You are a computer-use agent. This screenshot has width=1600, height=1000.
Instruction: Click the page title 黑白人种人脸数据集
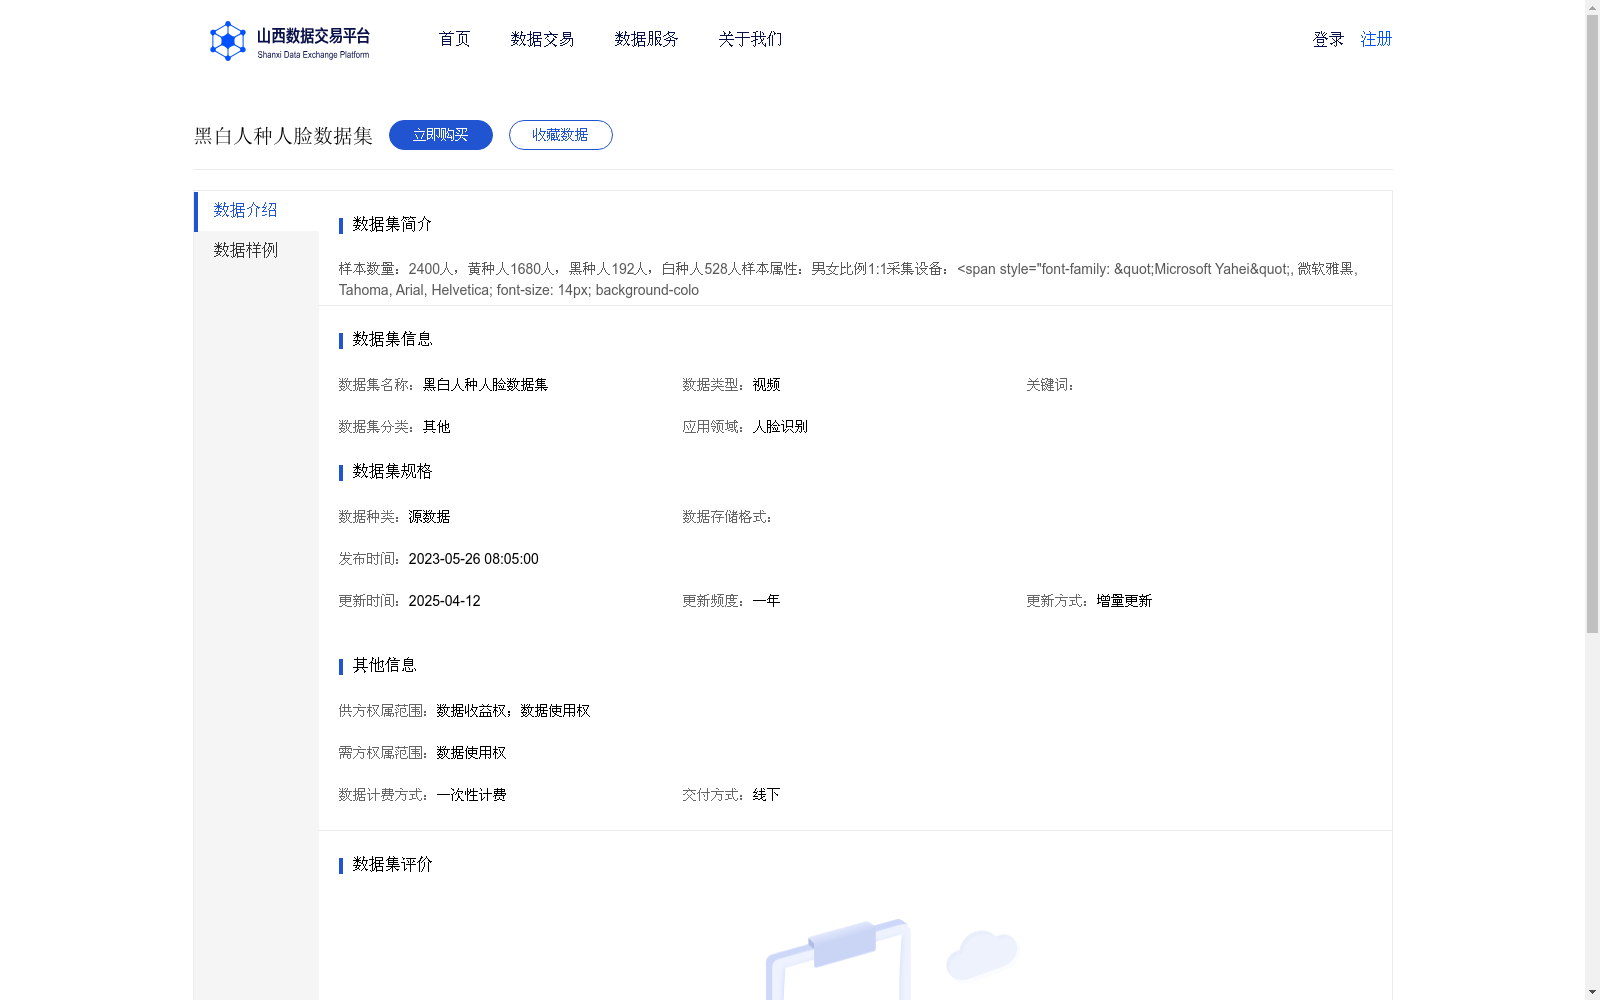[283, 136]
